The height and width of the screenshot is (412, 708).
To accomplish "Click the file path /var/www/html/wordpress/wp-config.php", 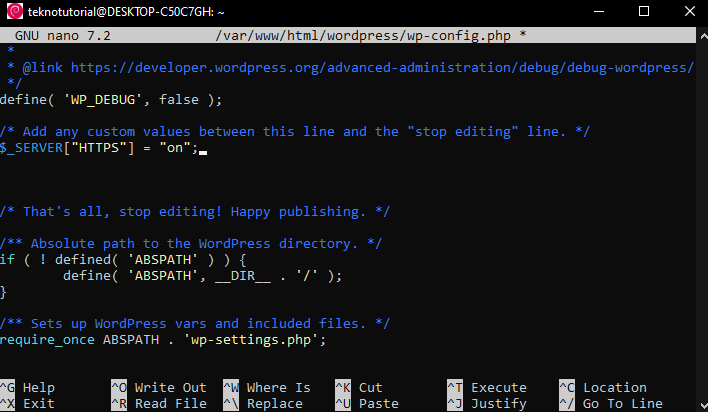I will (363, 35).
